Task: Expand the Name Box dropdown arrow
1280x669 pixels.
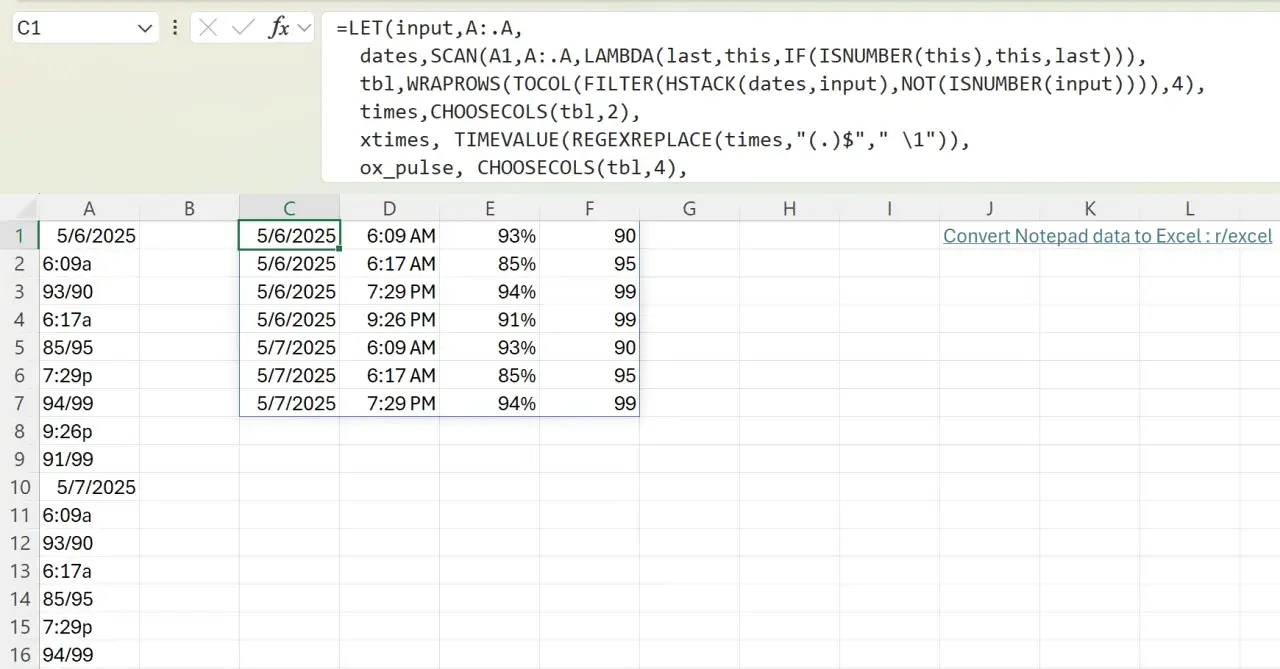Action: point(144,29)
